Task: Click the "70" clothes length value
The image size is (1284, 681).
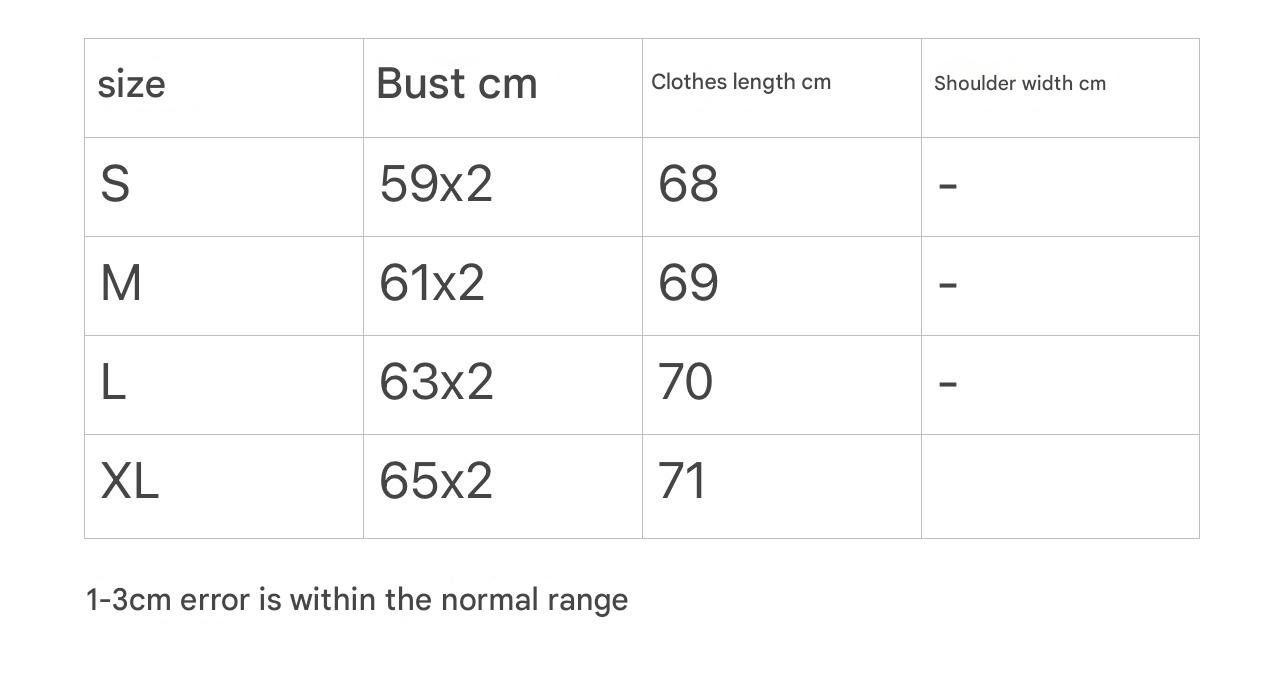Action: click(685, 383)
